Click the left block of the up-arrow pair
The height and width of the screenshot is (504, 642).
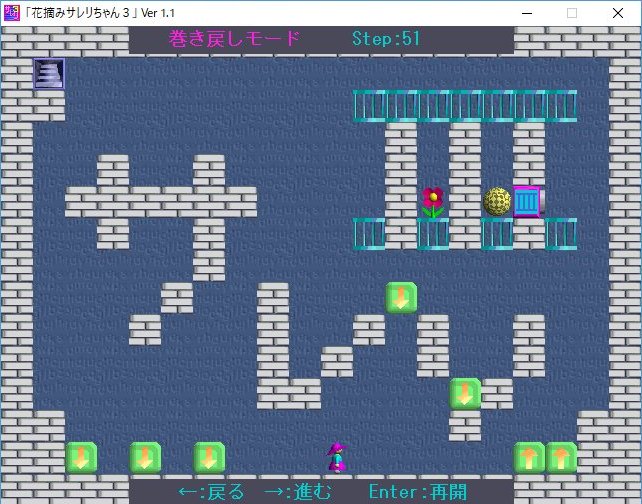(529, 457)
